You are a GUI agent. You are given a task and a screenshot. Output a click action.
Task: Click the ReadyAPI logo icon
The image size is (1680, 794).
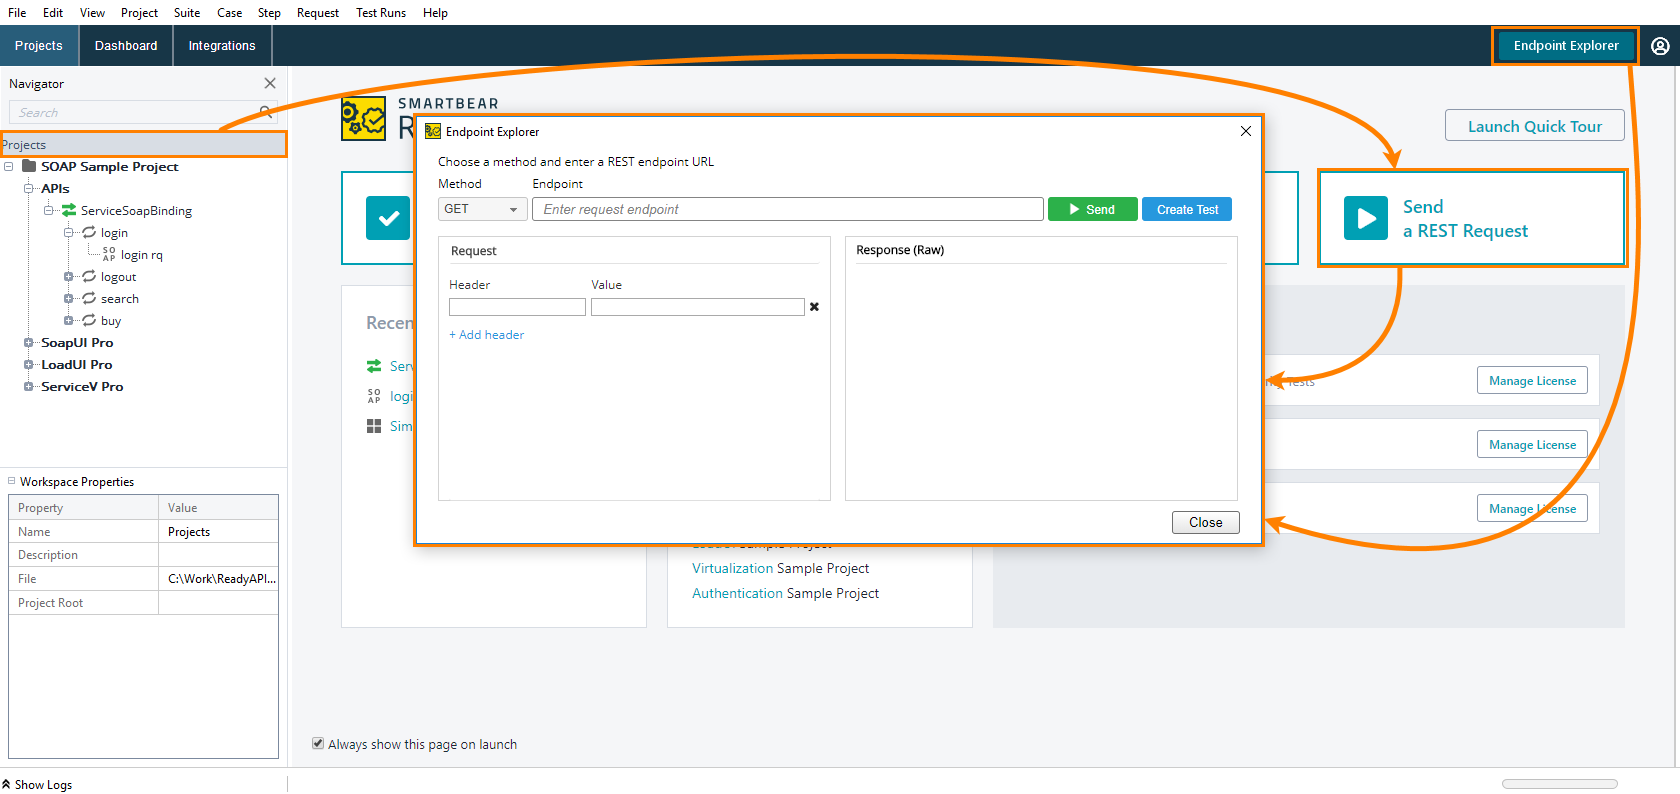[363, 119]
